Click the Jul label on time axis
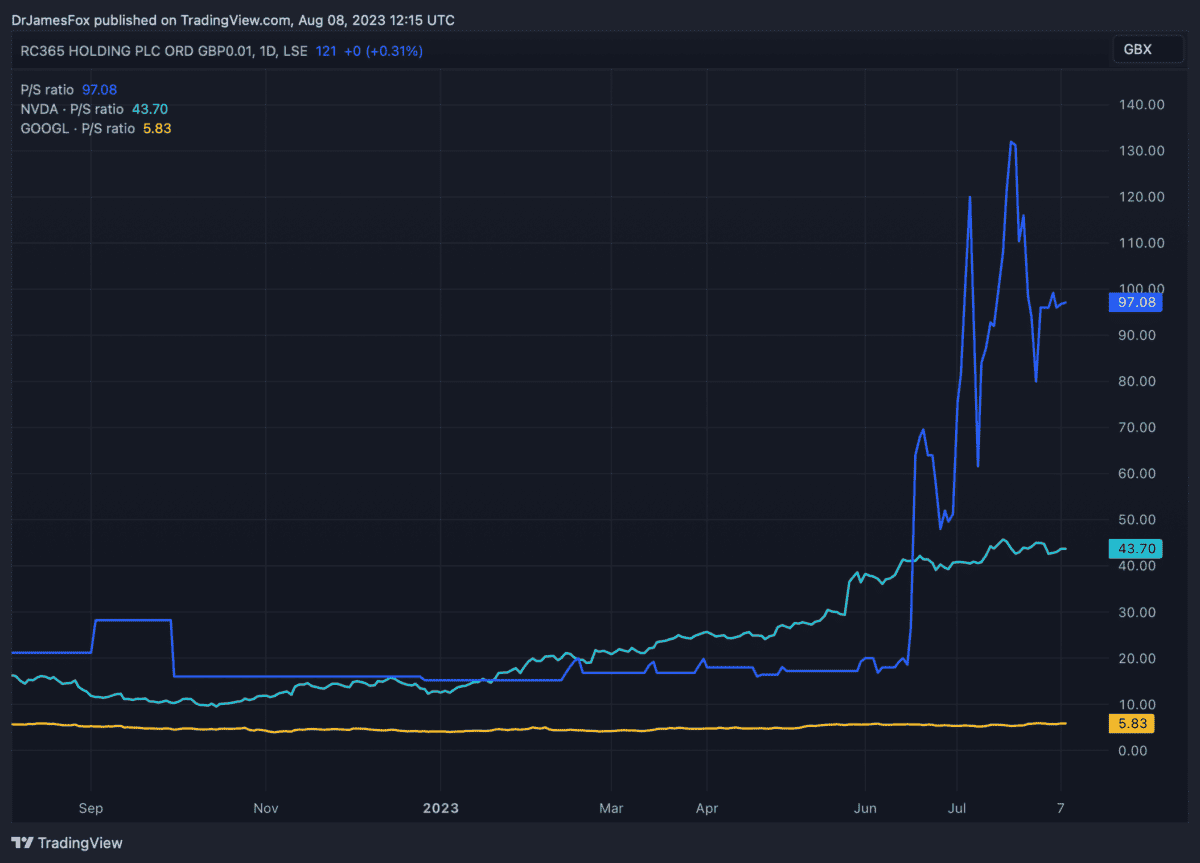 pos(956,806)
